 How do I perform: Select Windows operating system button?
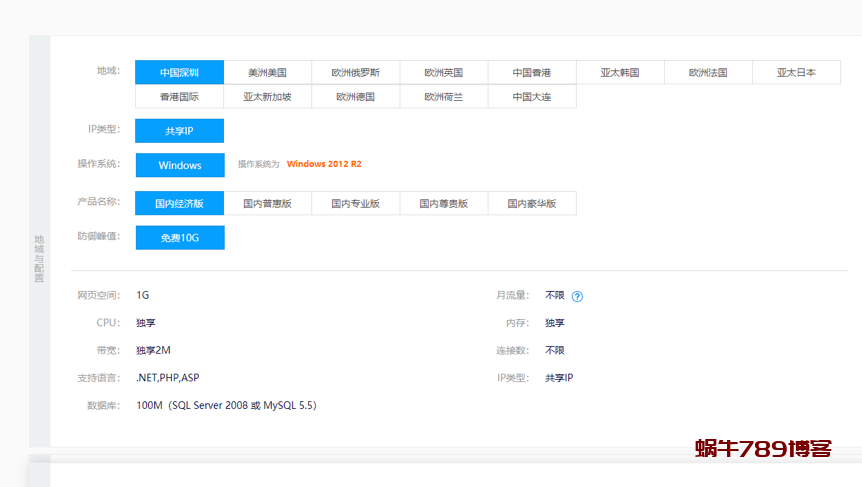click(x=179, y=165)
